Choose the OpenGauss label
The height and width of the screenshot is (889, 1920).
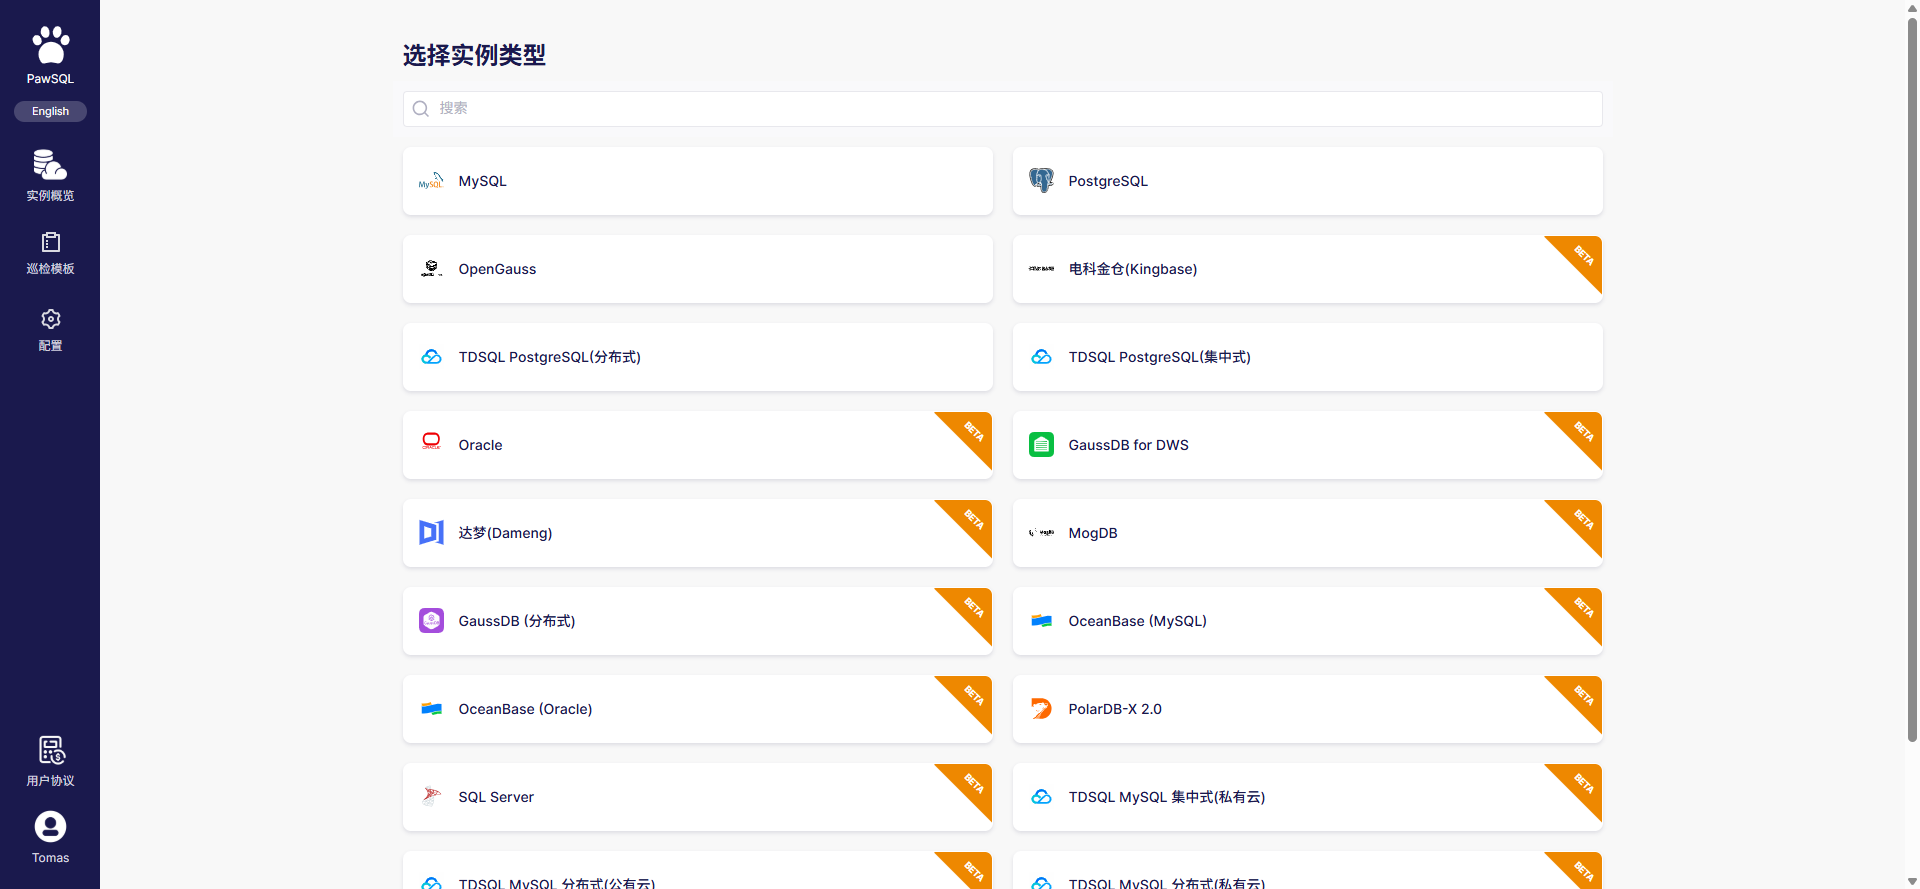[497, 269]
